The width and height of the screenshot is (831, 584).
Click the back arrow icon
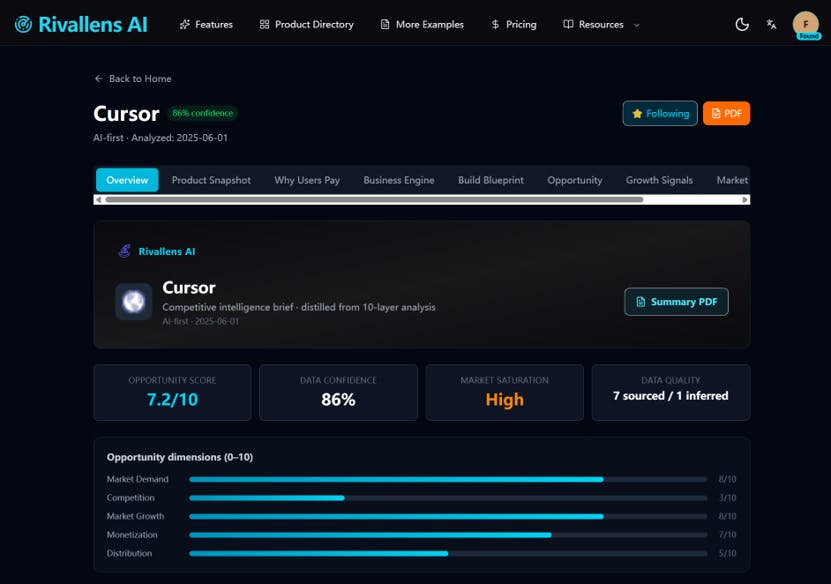[x=99, y=78]
